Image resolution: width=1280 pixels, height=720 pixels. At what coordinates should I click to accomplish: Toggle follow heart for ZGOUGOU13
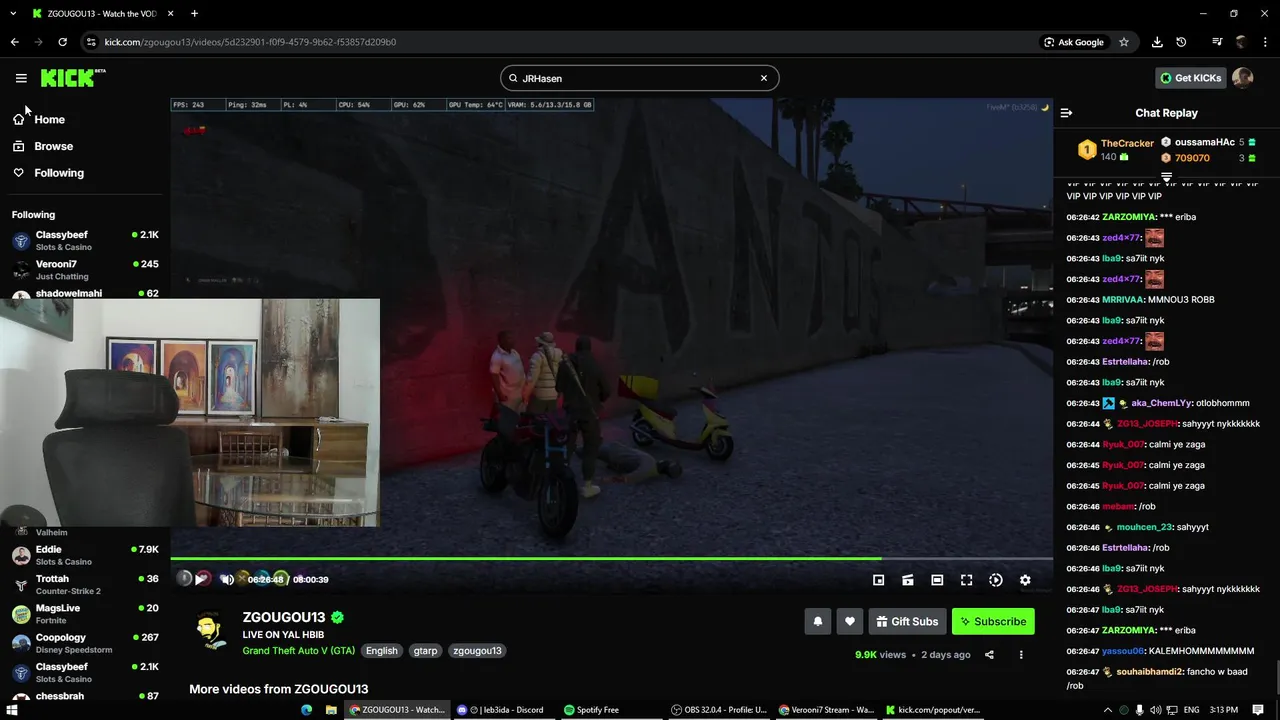coord(850,621)
